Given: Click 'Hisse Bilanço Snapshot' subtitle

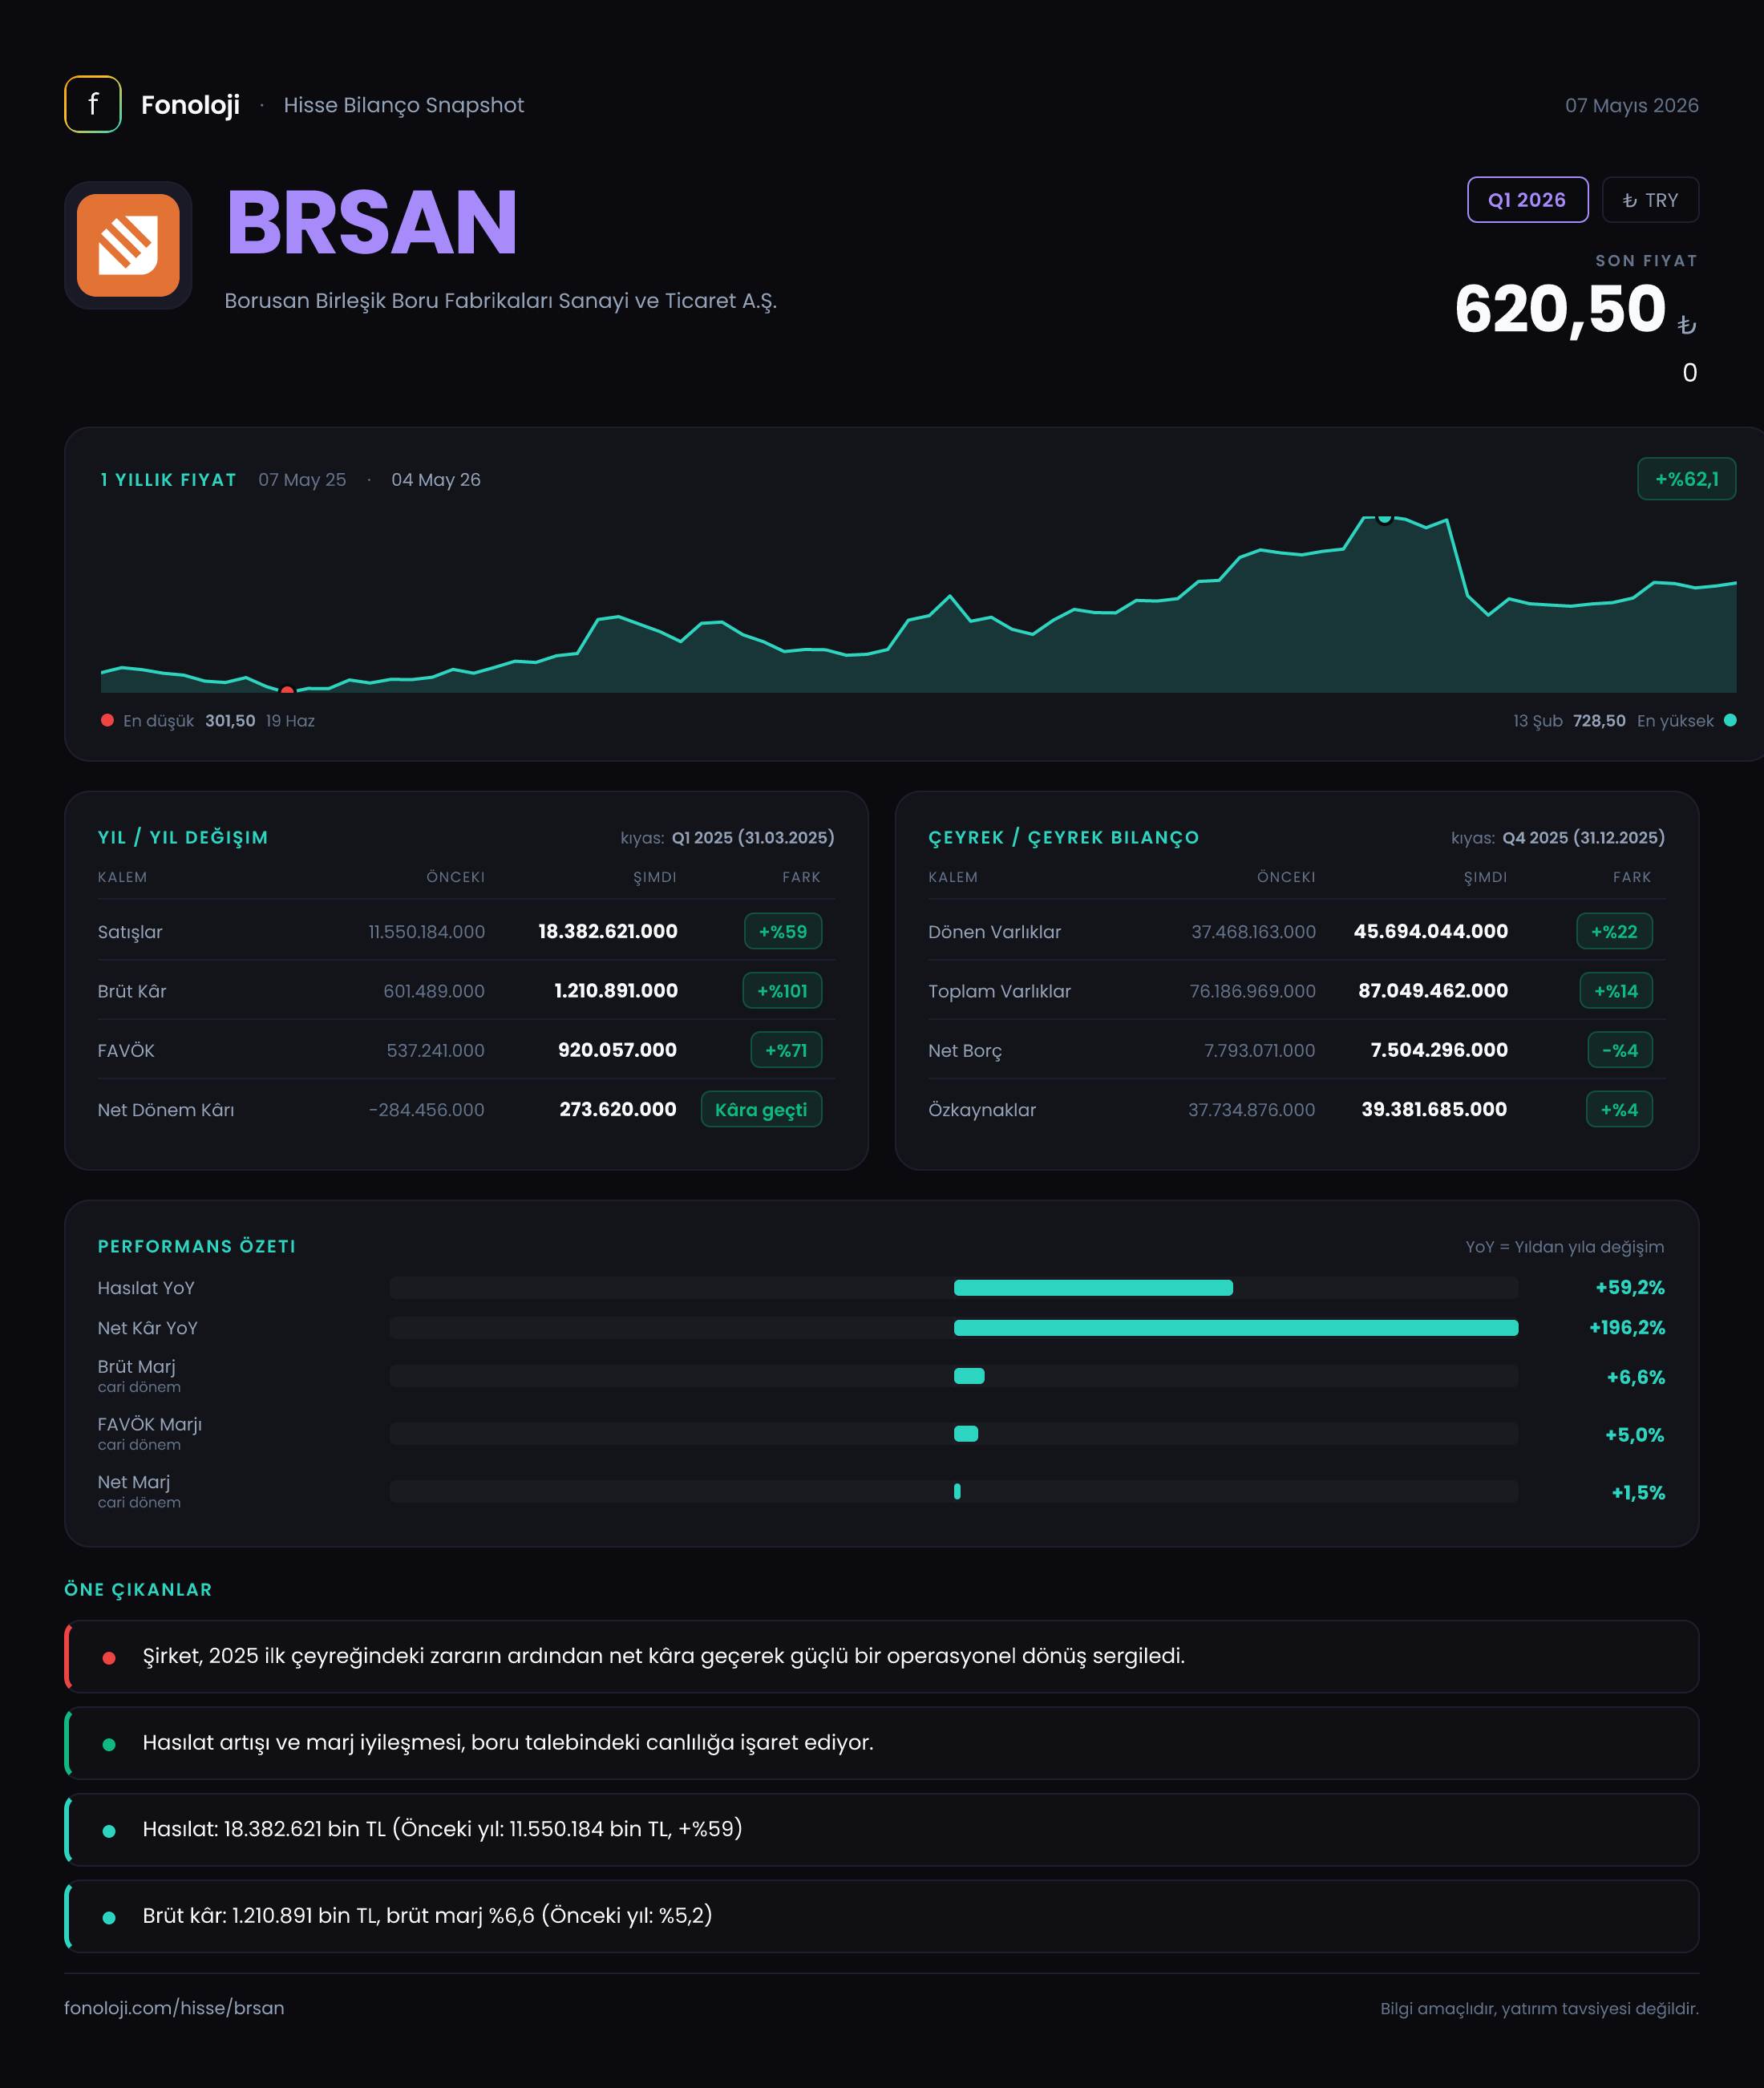Looking at the screenshot, I should click(x=404, y=105).
